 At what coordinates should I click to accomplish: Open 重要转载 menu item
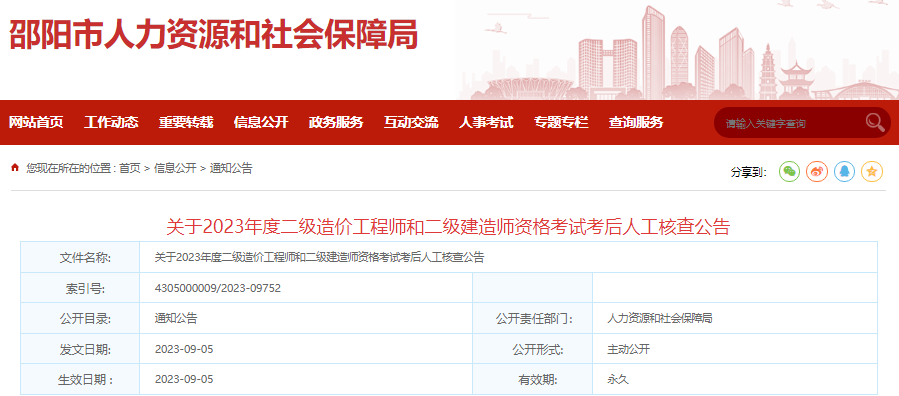pyautogui.click(x=186, y=122)
